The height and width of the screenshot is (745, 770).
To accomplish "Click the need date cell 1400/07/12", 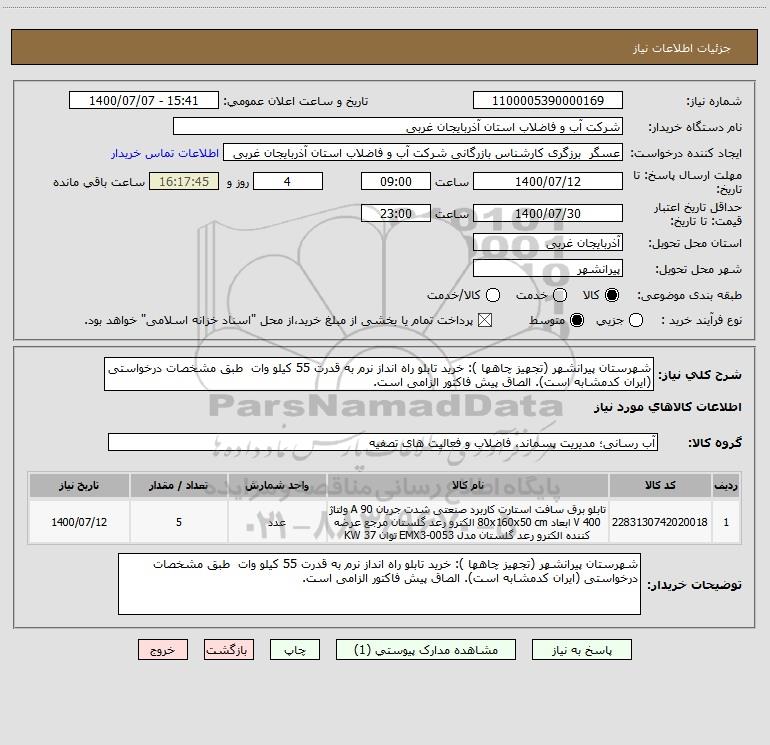I will [x=79, y=522].
